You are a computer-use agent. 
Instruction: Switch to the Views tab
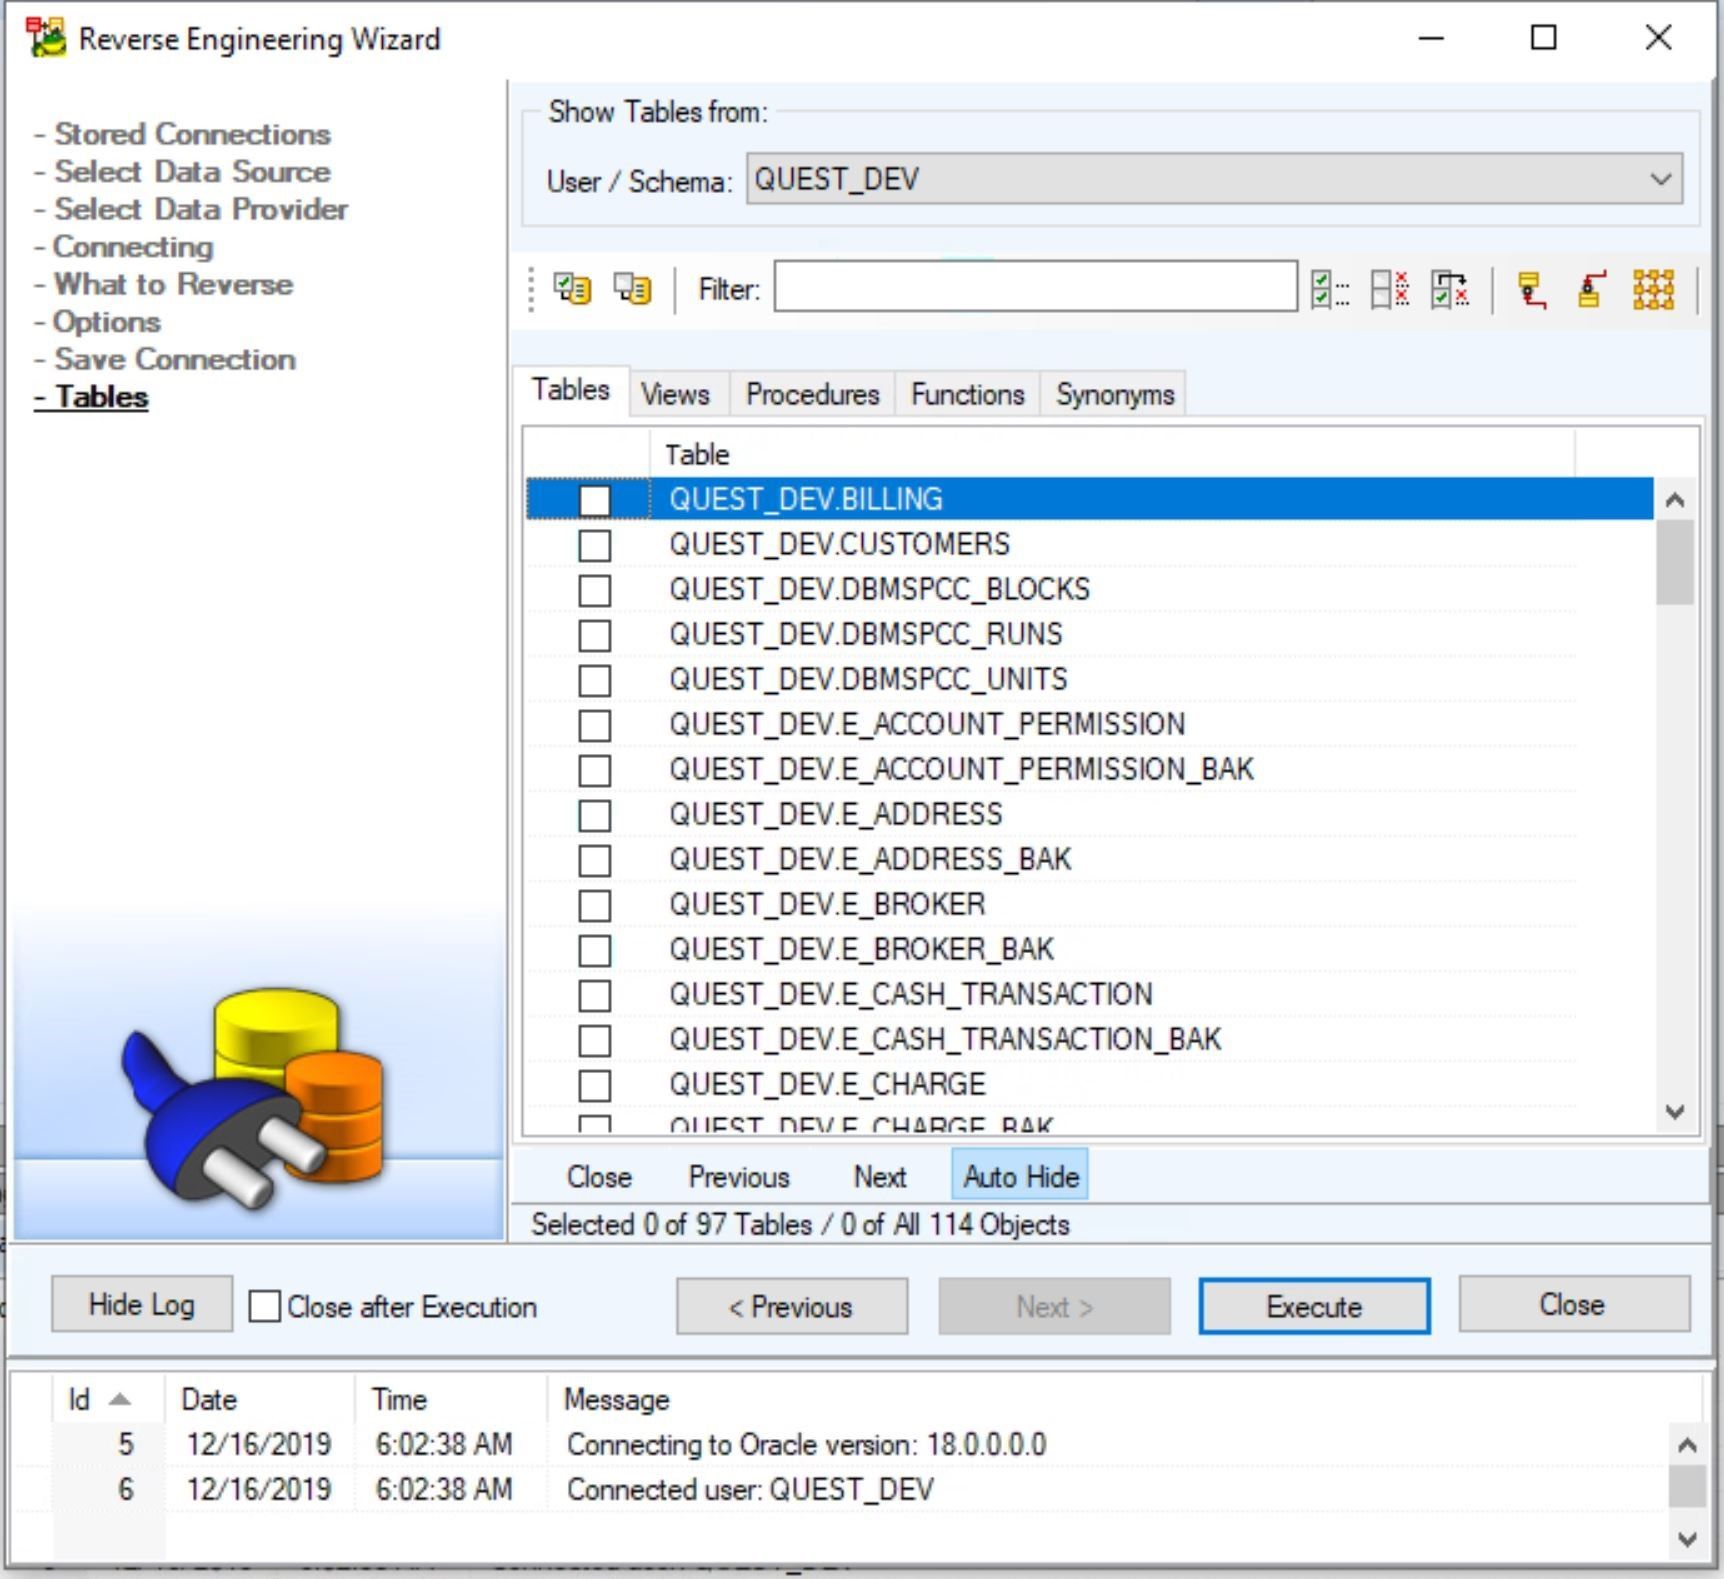(675, 394)
